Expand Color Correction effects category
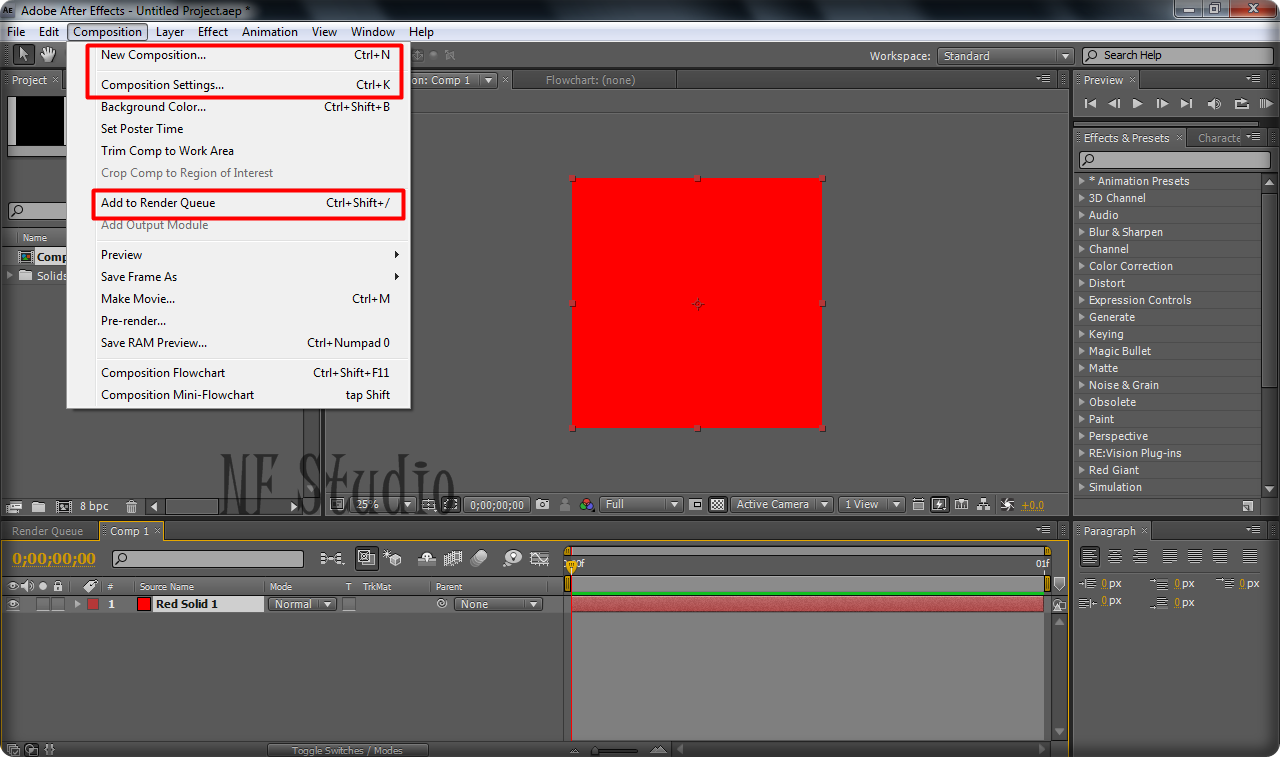The height and width of the screenshot is (757, 1280). (x=1082, y=266)
